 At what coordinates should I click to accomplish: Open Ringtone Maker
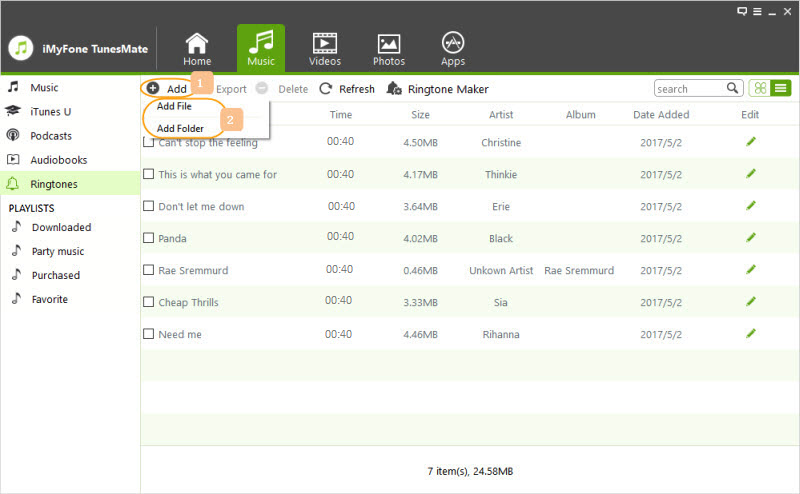[448, 89]
